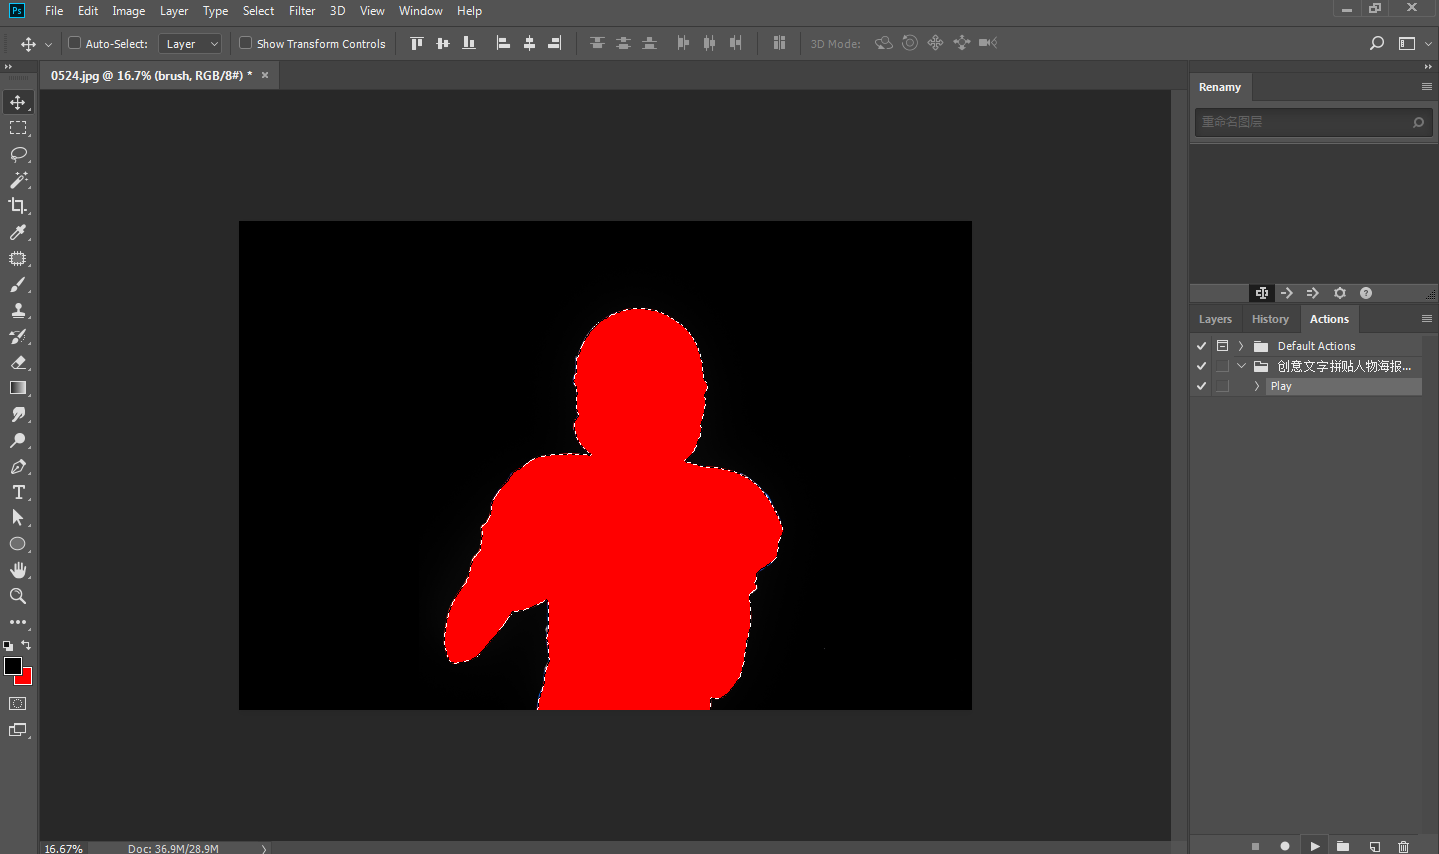Screen dimensions: 1439x854
Task: Create new action set folder icon
Action: point(1343,846)
